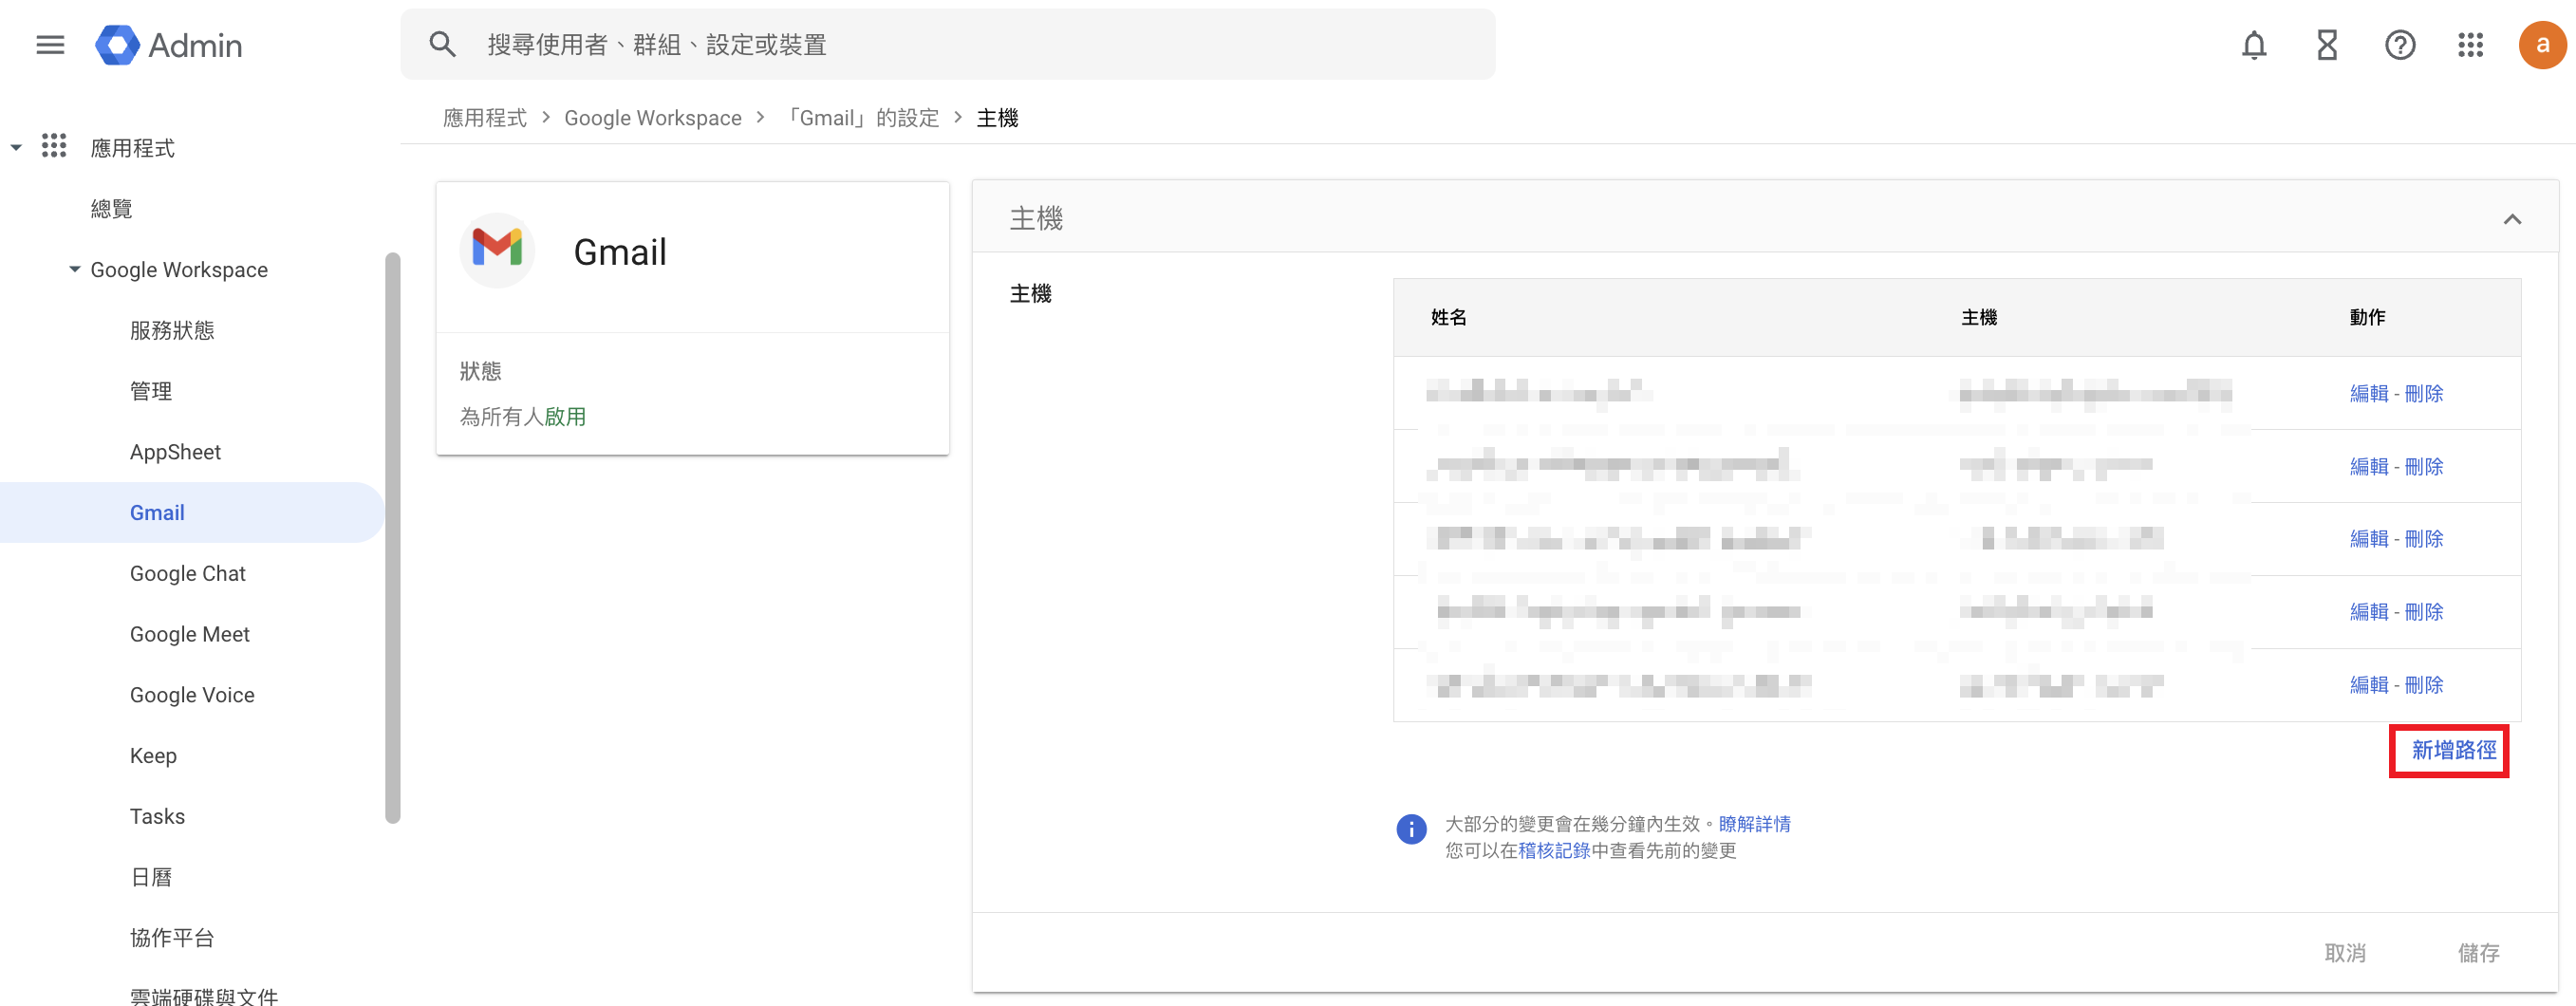Open 協作平台 in the sidebar
This screenshot has height=1006, width=2576.
coord(172,938)
